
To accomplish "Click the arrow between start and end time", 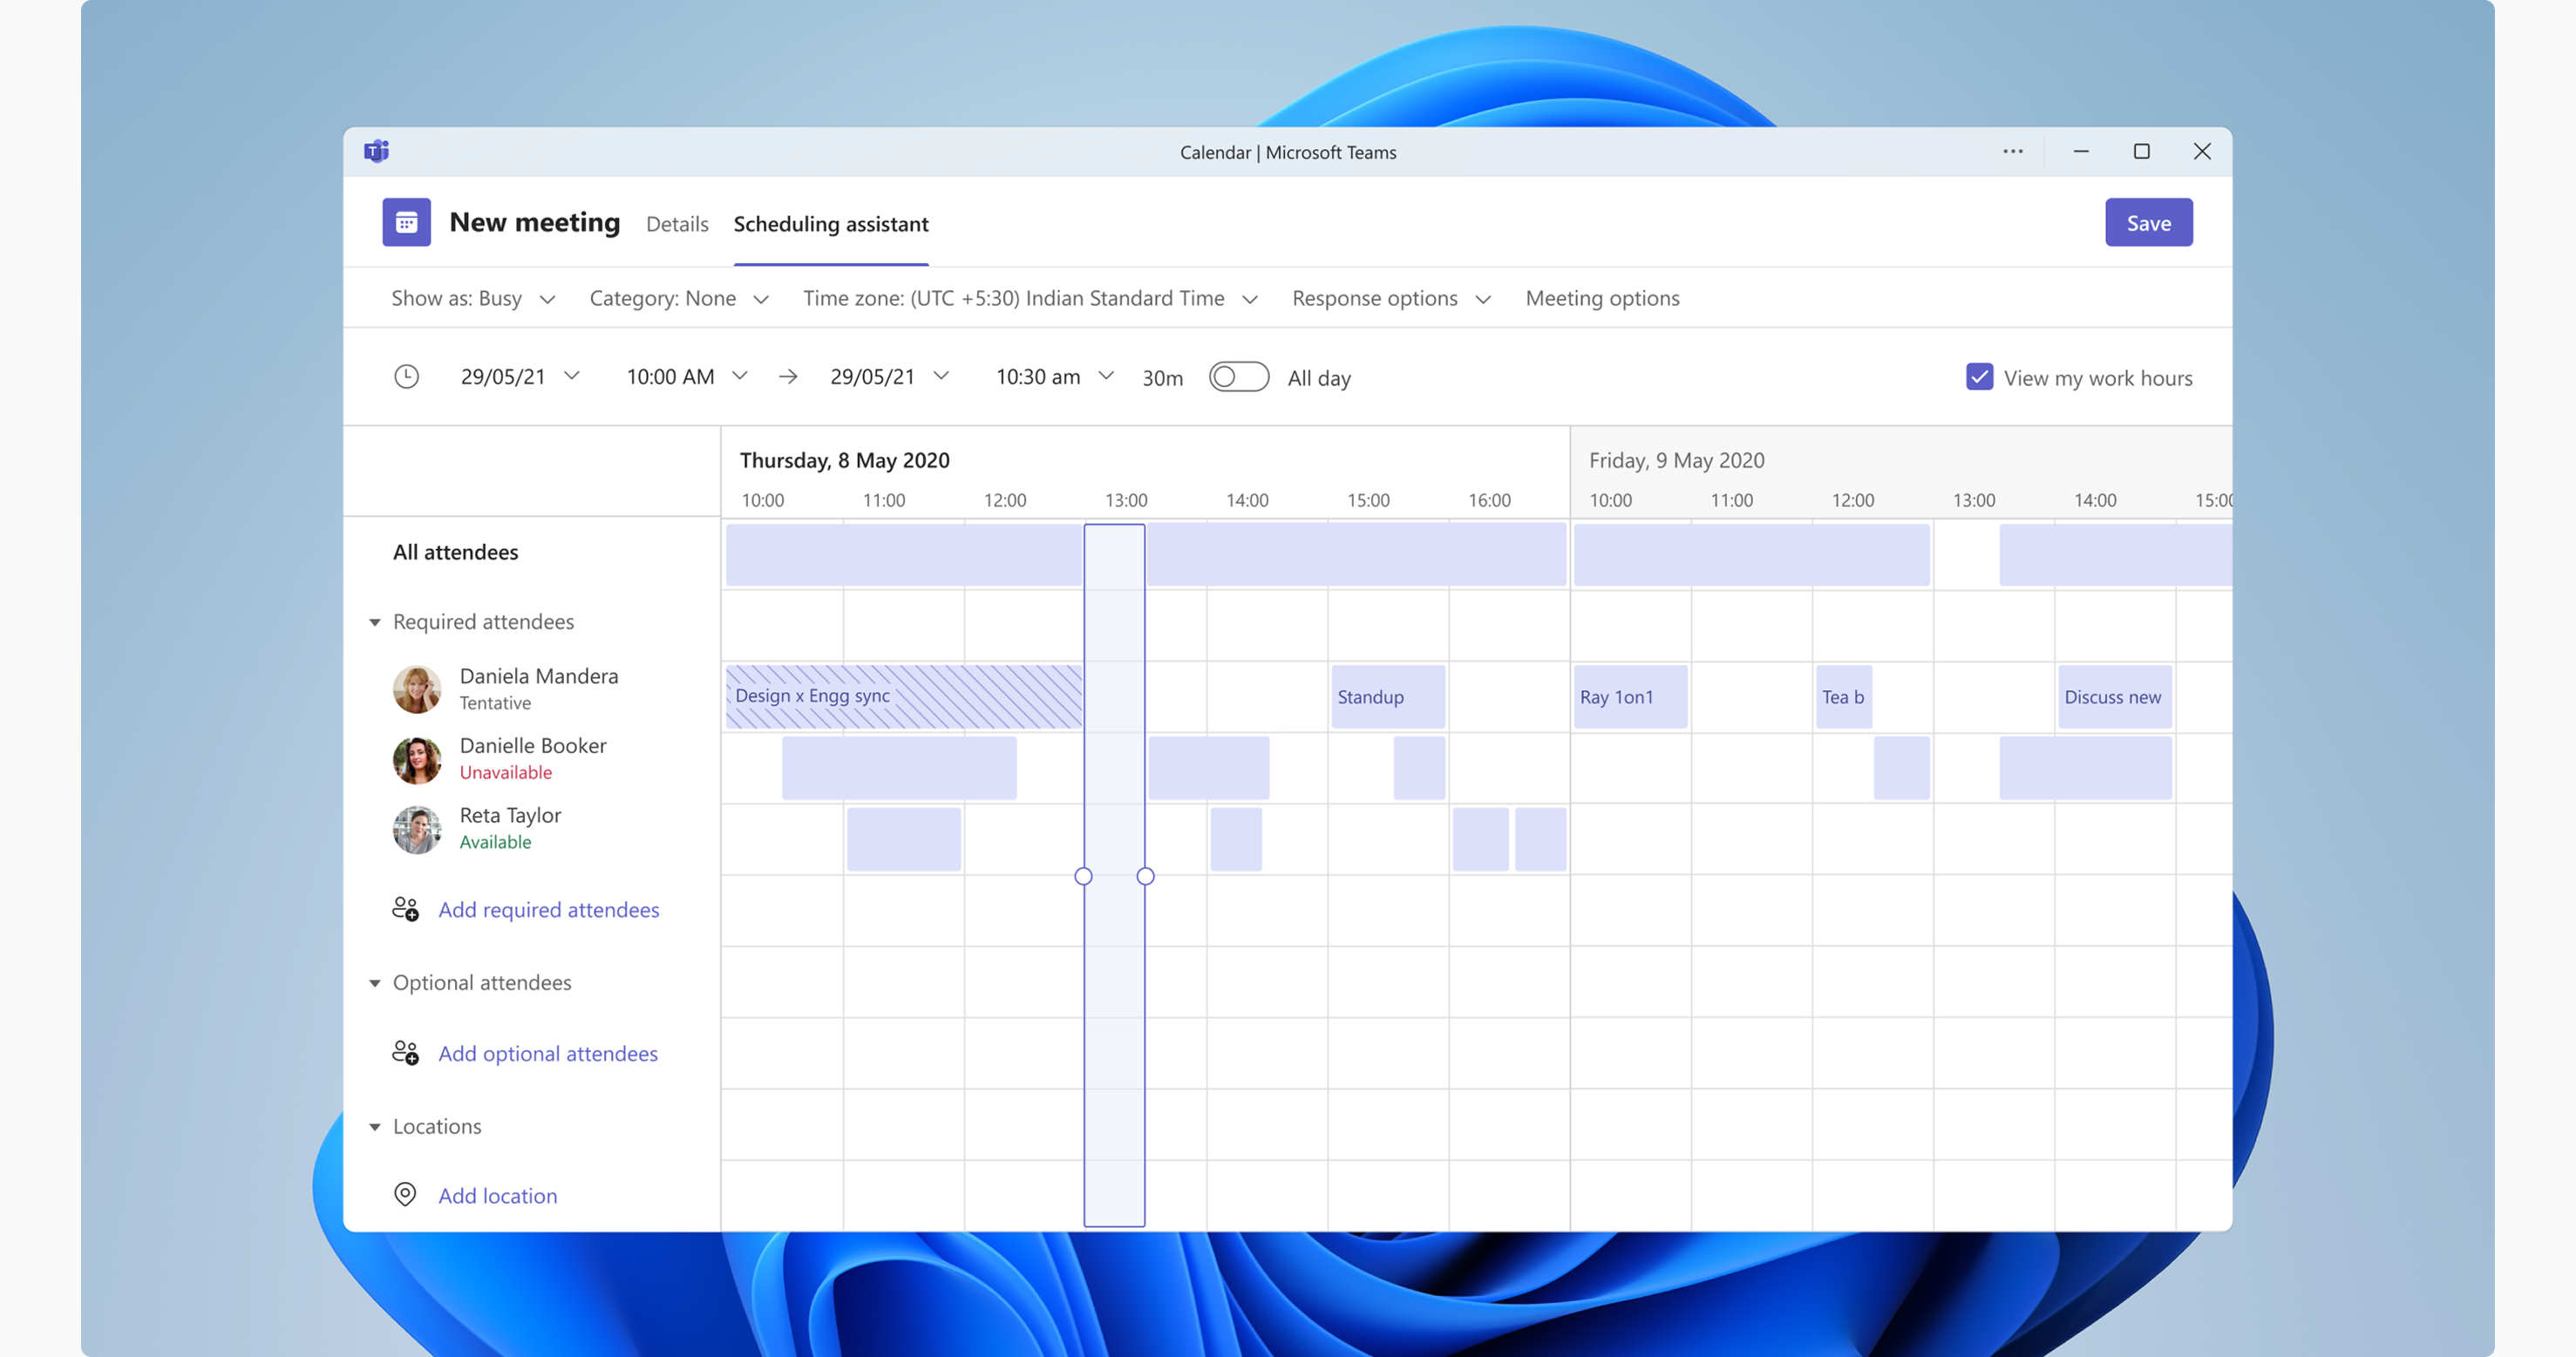I will click(x=788, y=376).
